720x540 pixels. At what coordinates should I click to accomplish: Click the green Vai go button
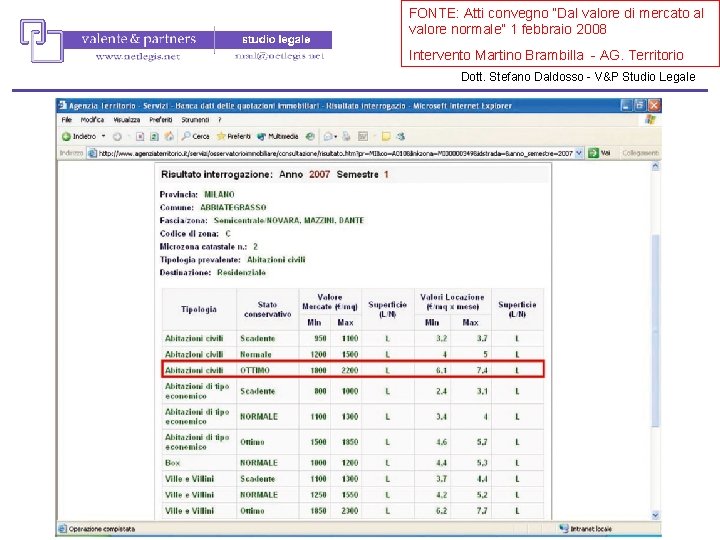pos(599,153)
